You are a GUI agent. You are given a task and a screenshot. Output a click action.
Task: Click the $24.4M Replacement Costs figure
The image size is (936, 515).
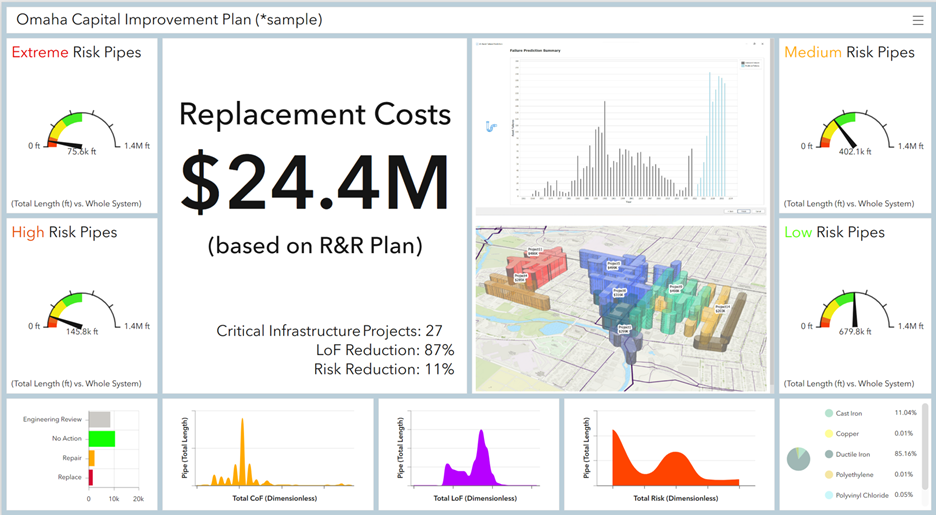point(315,180)
